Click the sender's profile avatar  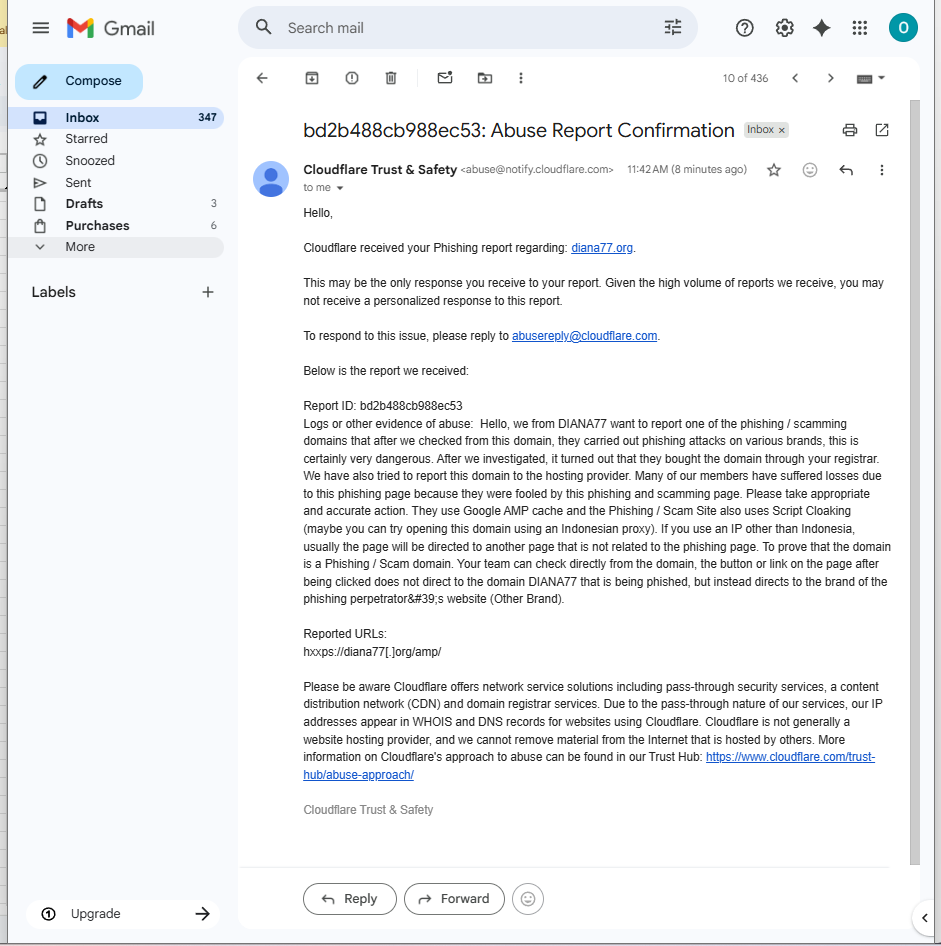click(271, 179)
